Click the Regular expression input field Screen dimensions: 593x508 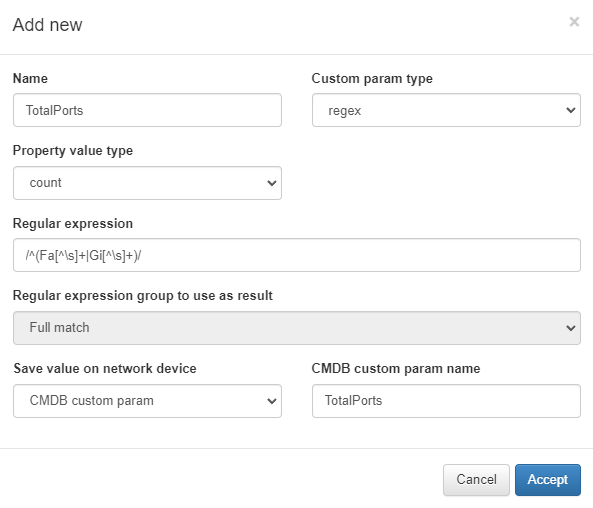(297, 255)
